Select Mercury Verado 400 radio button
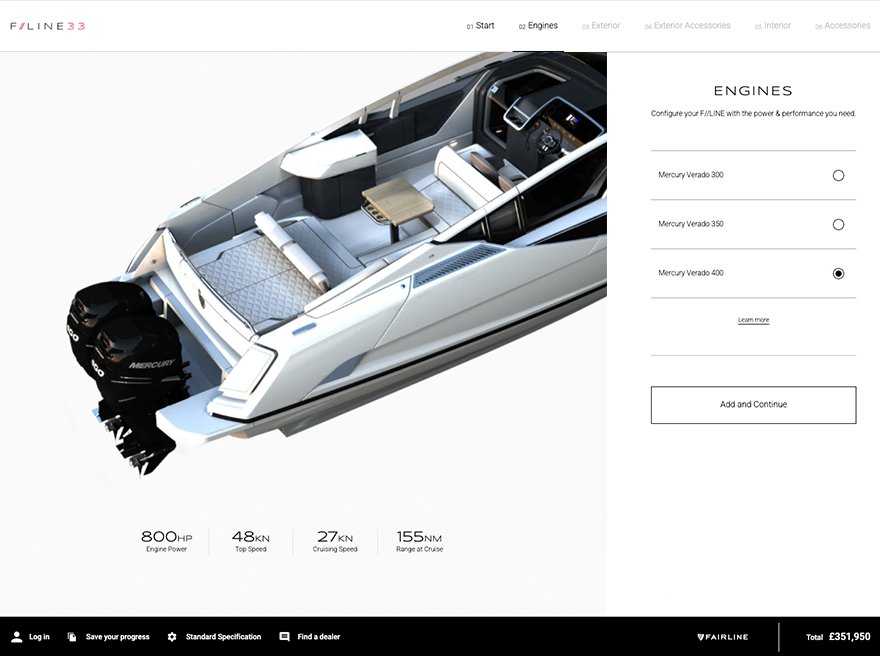Image resolution: width=880 pixels, height=656 pixels. pyautogui.click(x=838, y=273)
